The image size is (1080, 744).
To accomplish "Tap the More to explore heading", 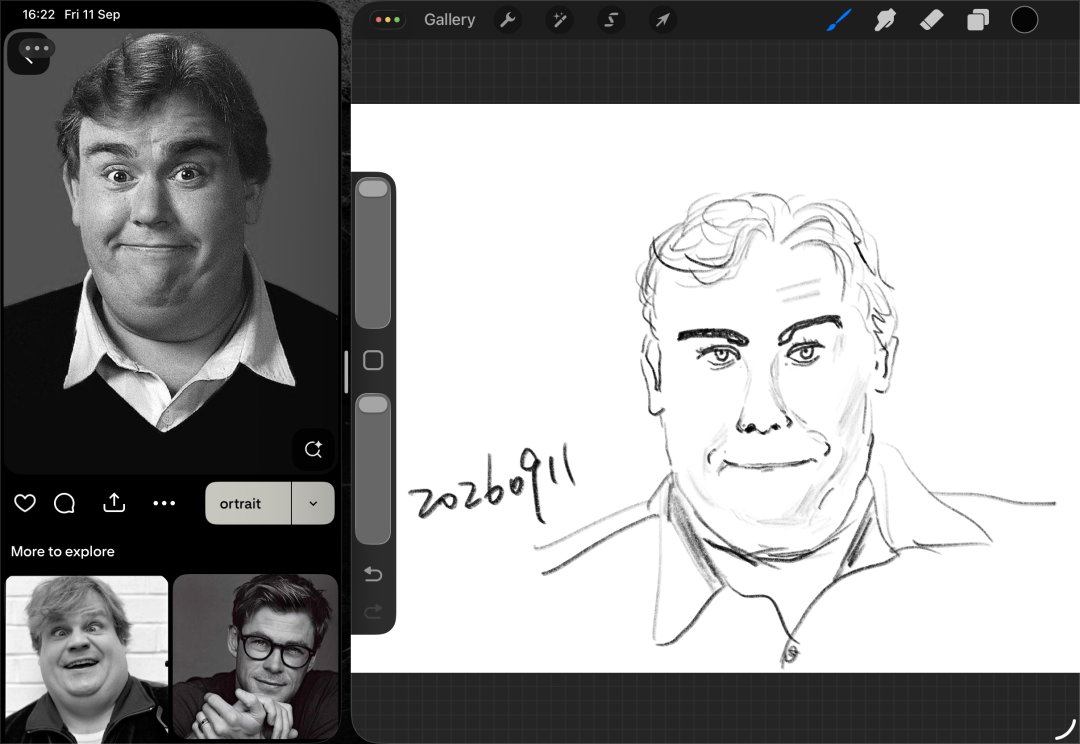I will coord(63,551).
